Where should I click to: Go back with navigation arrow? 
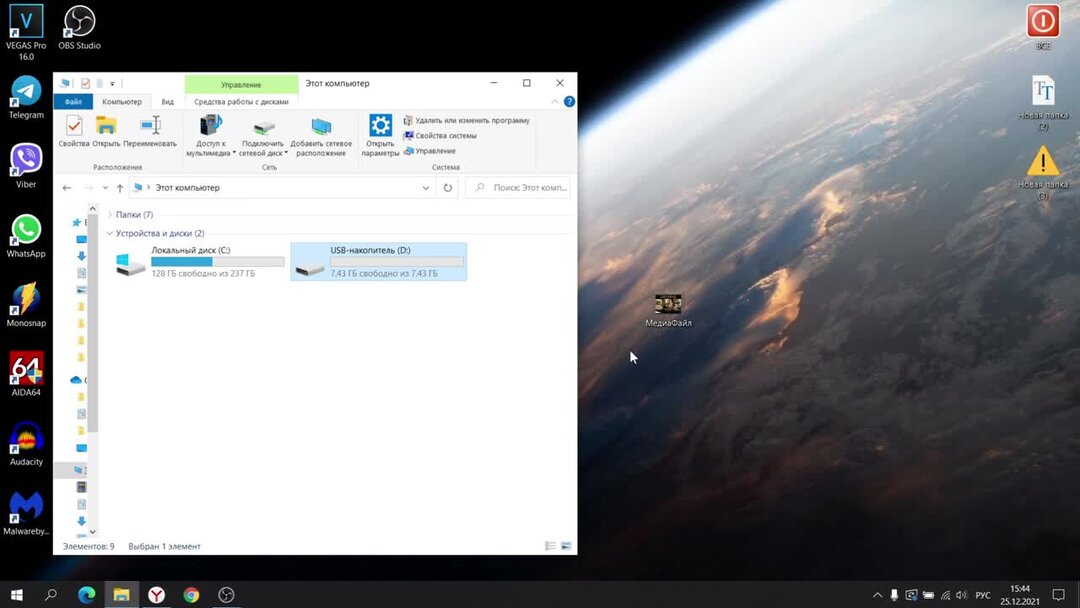(x=67, y=187)
